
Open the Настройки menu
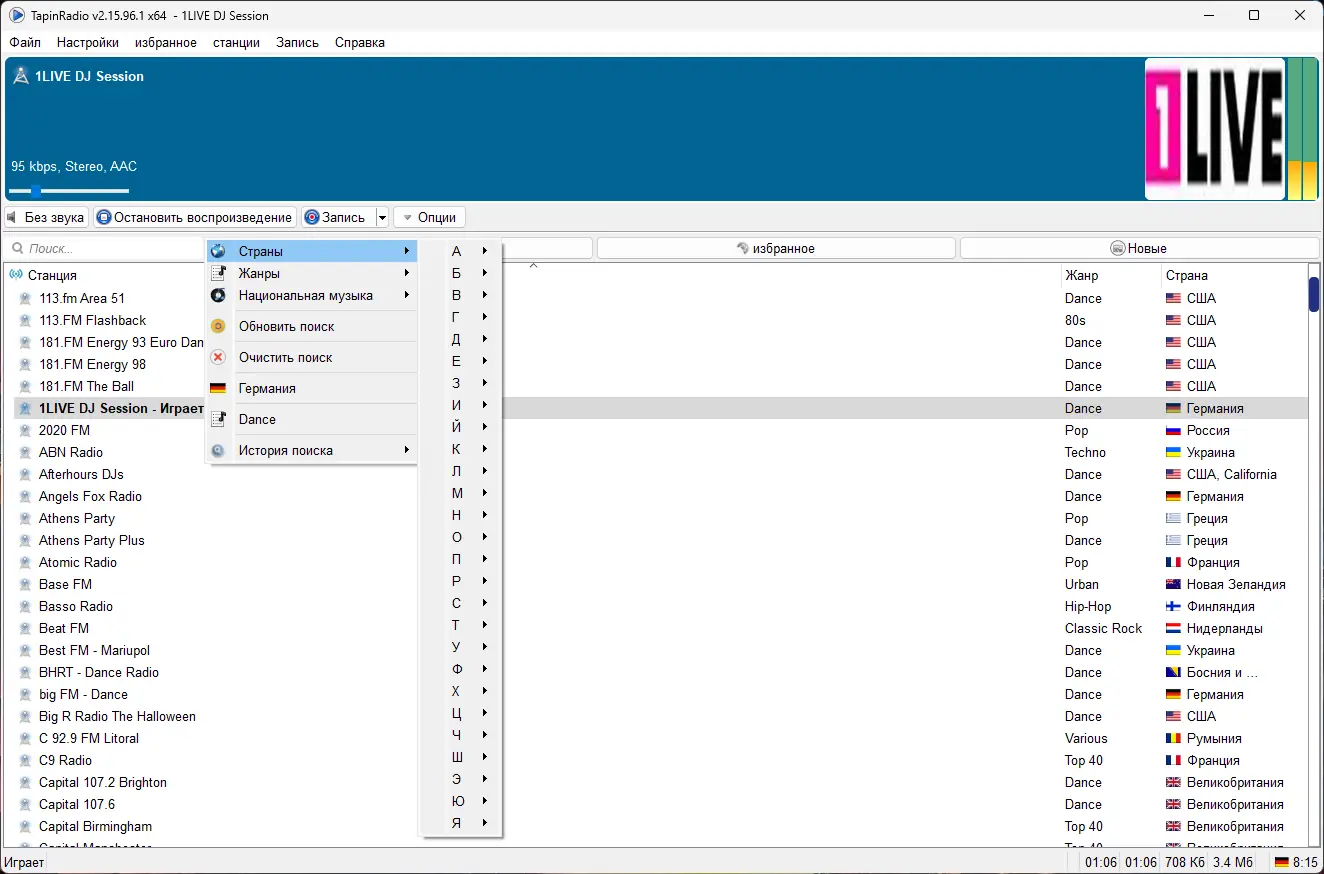pos(88,42)
